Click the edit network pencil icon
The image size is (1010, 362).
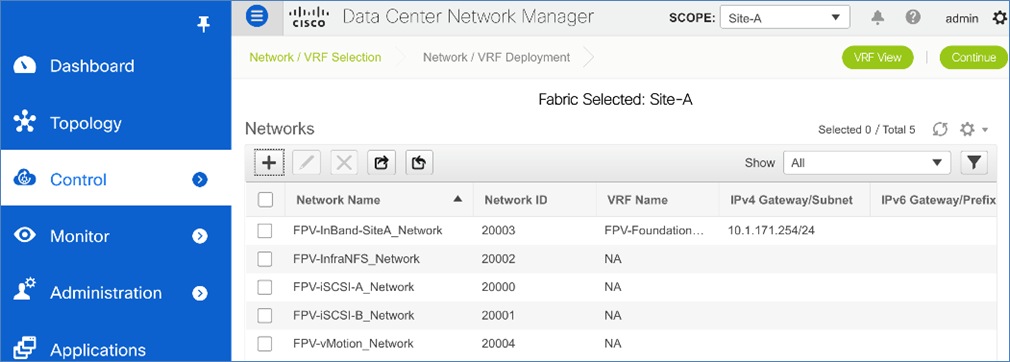(306, 163)
